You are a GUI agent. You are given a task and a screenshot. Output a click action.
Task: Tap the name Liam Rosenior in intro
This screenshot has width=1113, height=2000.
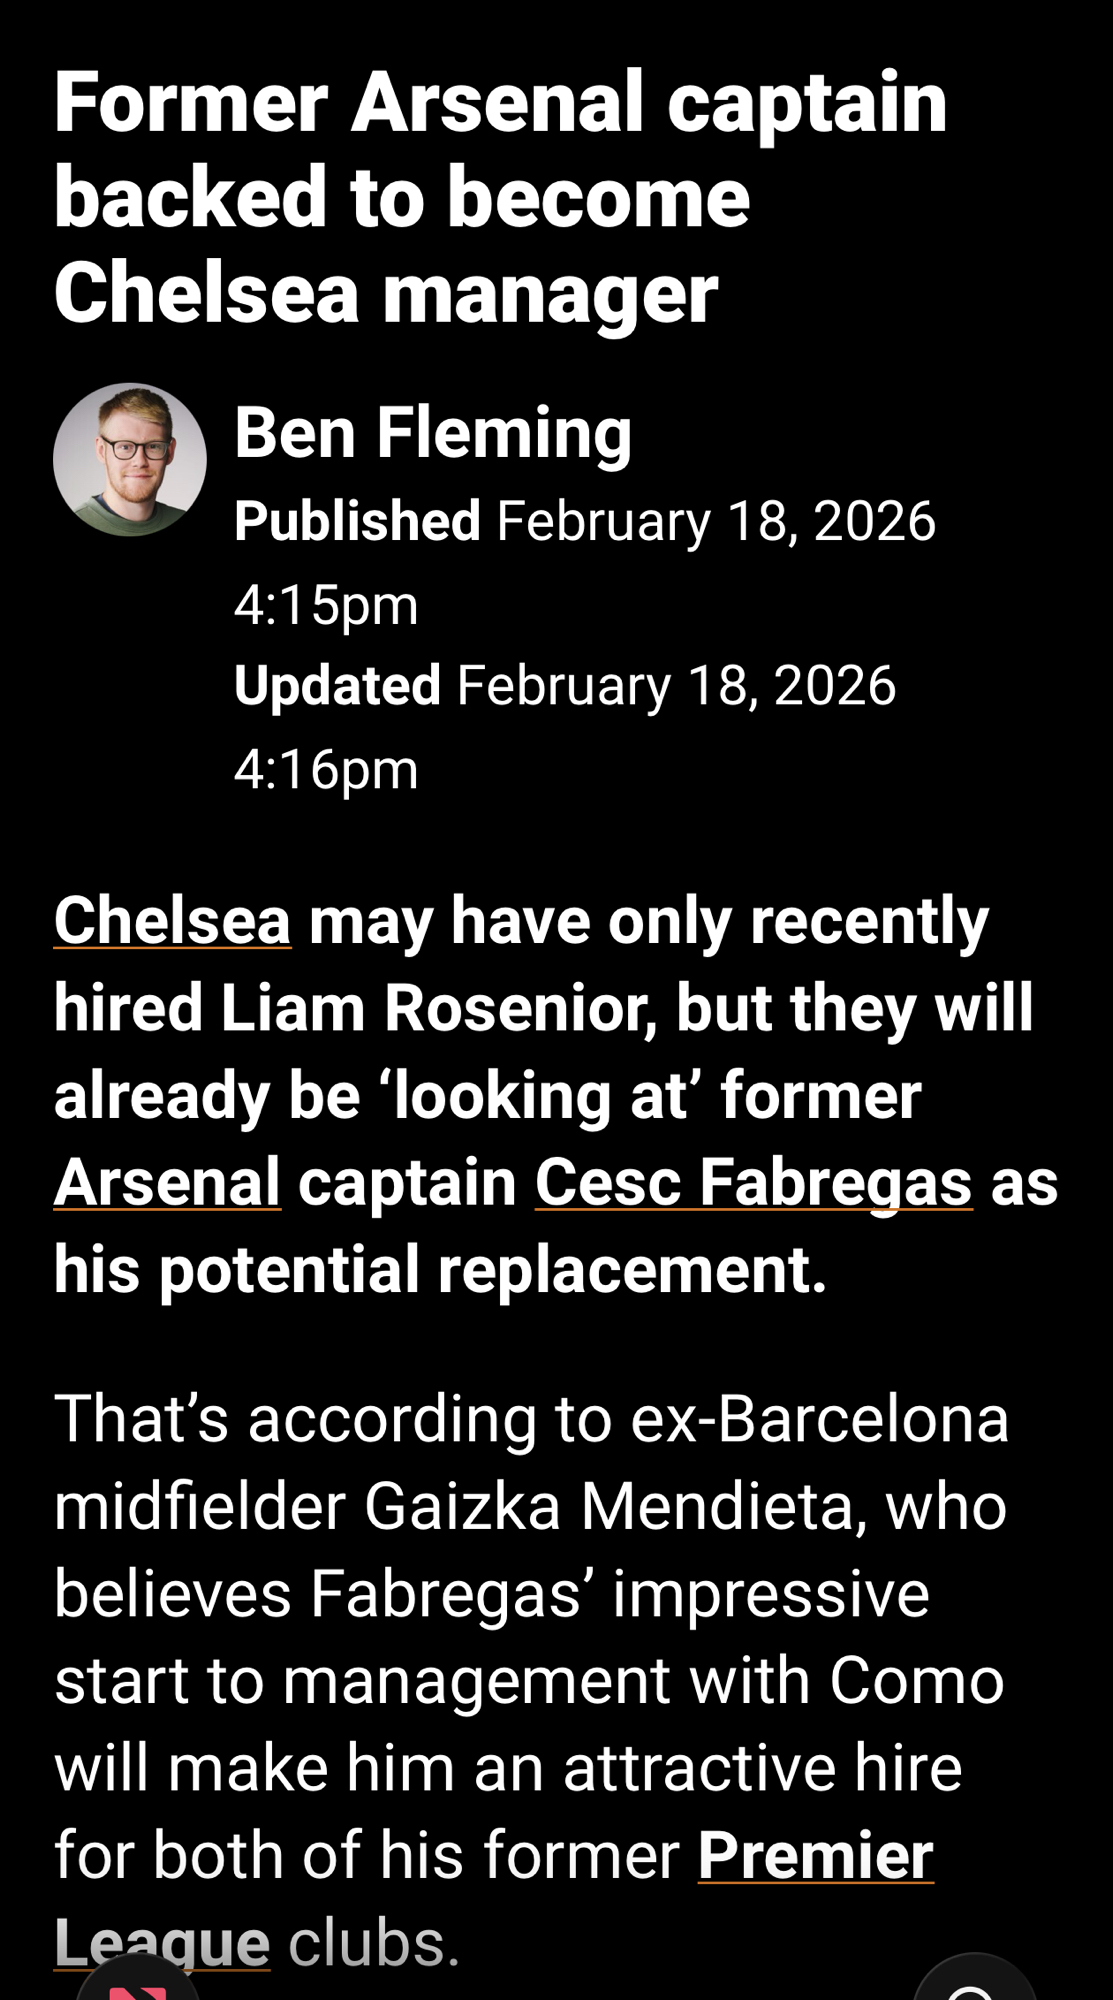click(438, 1008)
